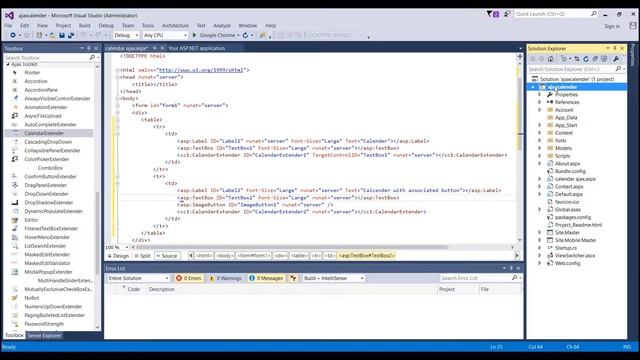Click the Description column header in Error List
The height and width of the screenshot is (360, 640).
pos(162,289)
